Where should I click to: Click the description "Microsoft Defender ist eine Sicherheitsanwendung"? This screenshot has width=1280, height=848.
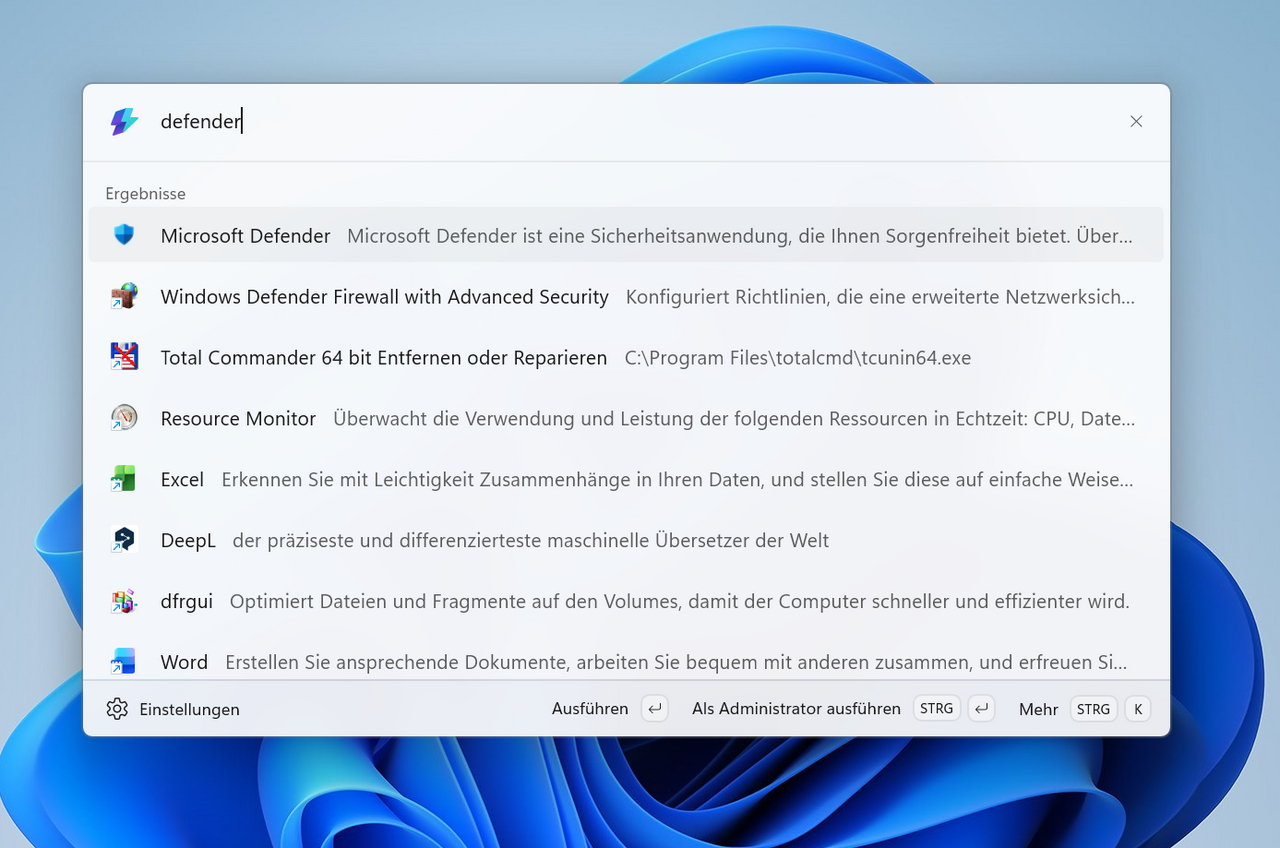click(x=740, y=236)
